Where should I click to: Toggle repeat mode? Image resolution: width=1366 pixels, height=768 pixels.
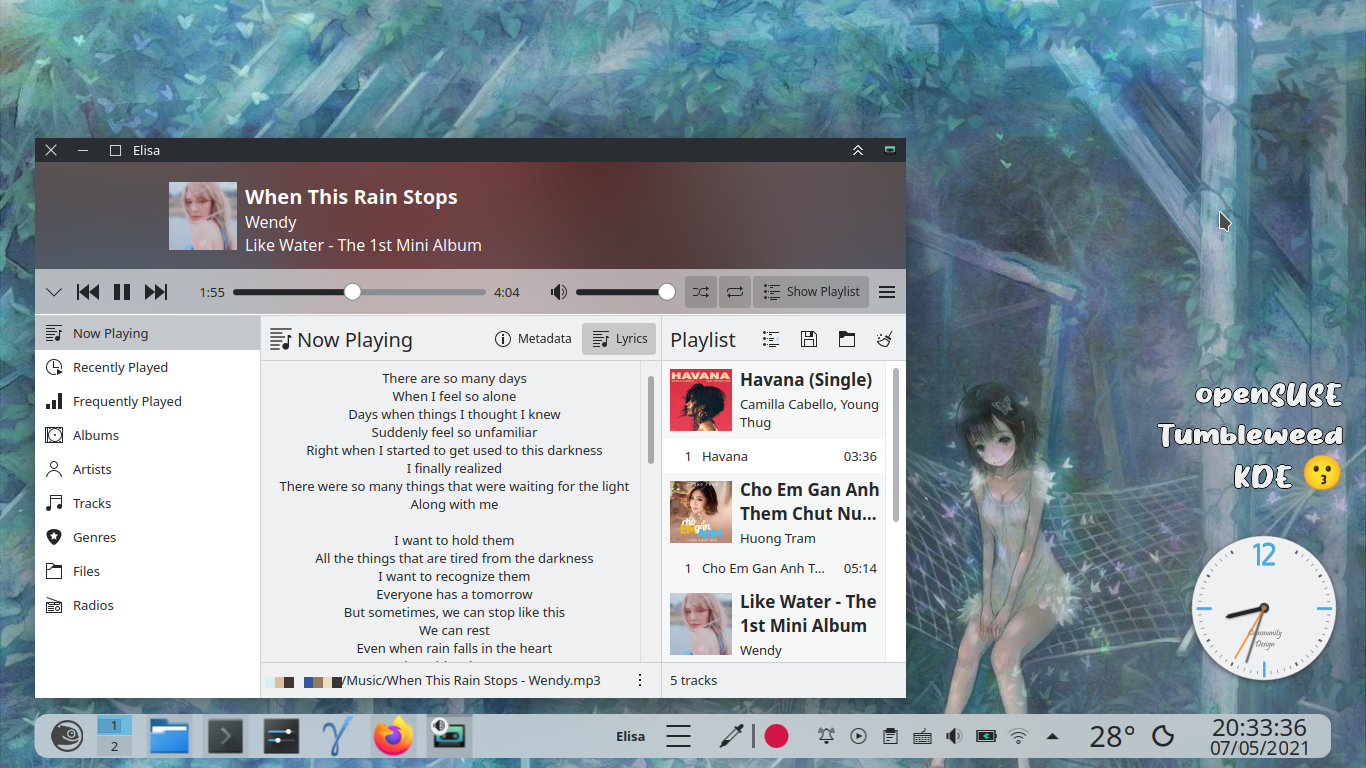(735, 292)
